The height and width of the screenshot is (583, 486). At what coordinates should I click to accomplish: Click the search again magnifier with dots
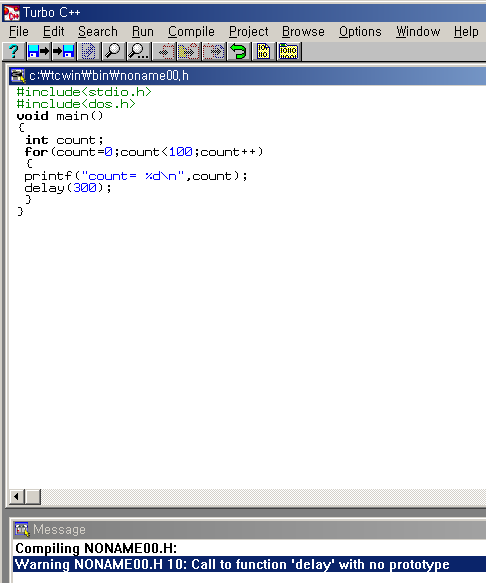(138, 51)
